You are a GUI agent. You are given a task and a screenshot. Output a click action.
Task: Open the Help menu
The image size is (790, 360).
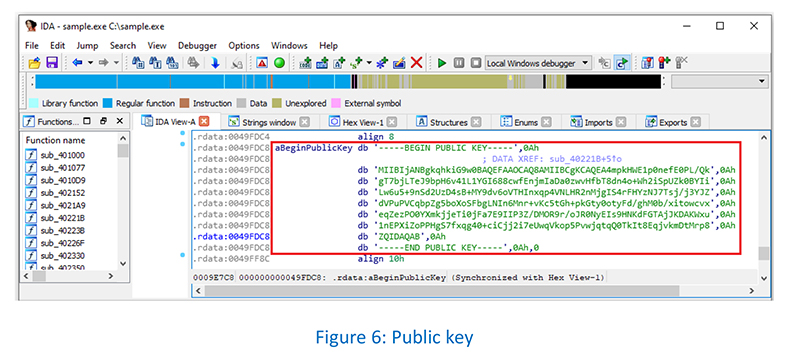tap(328, 45)
